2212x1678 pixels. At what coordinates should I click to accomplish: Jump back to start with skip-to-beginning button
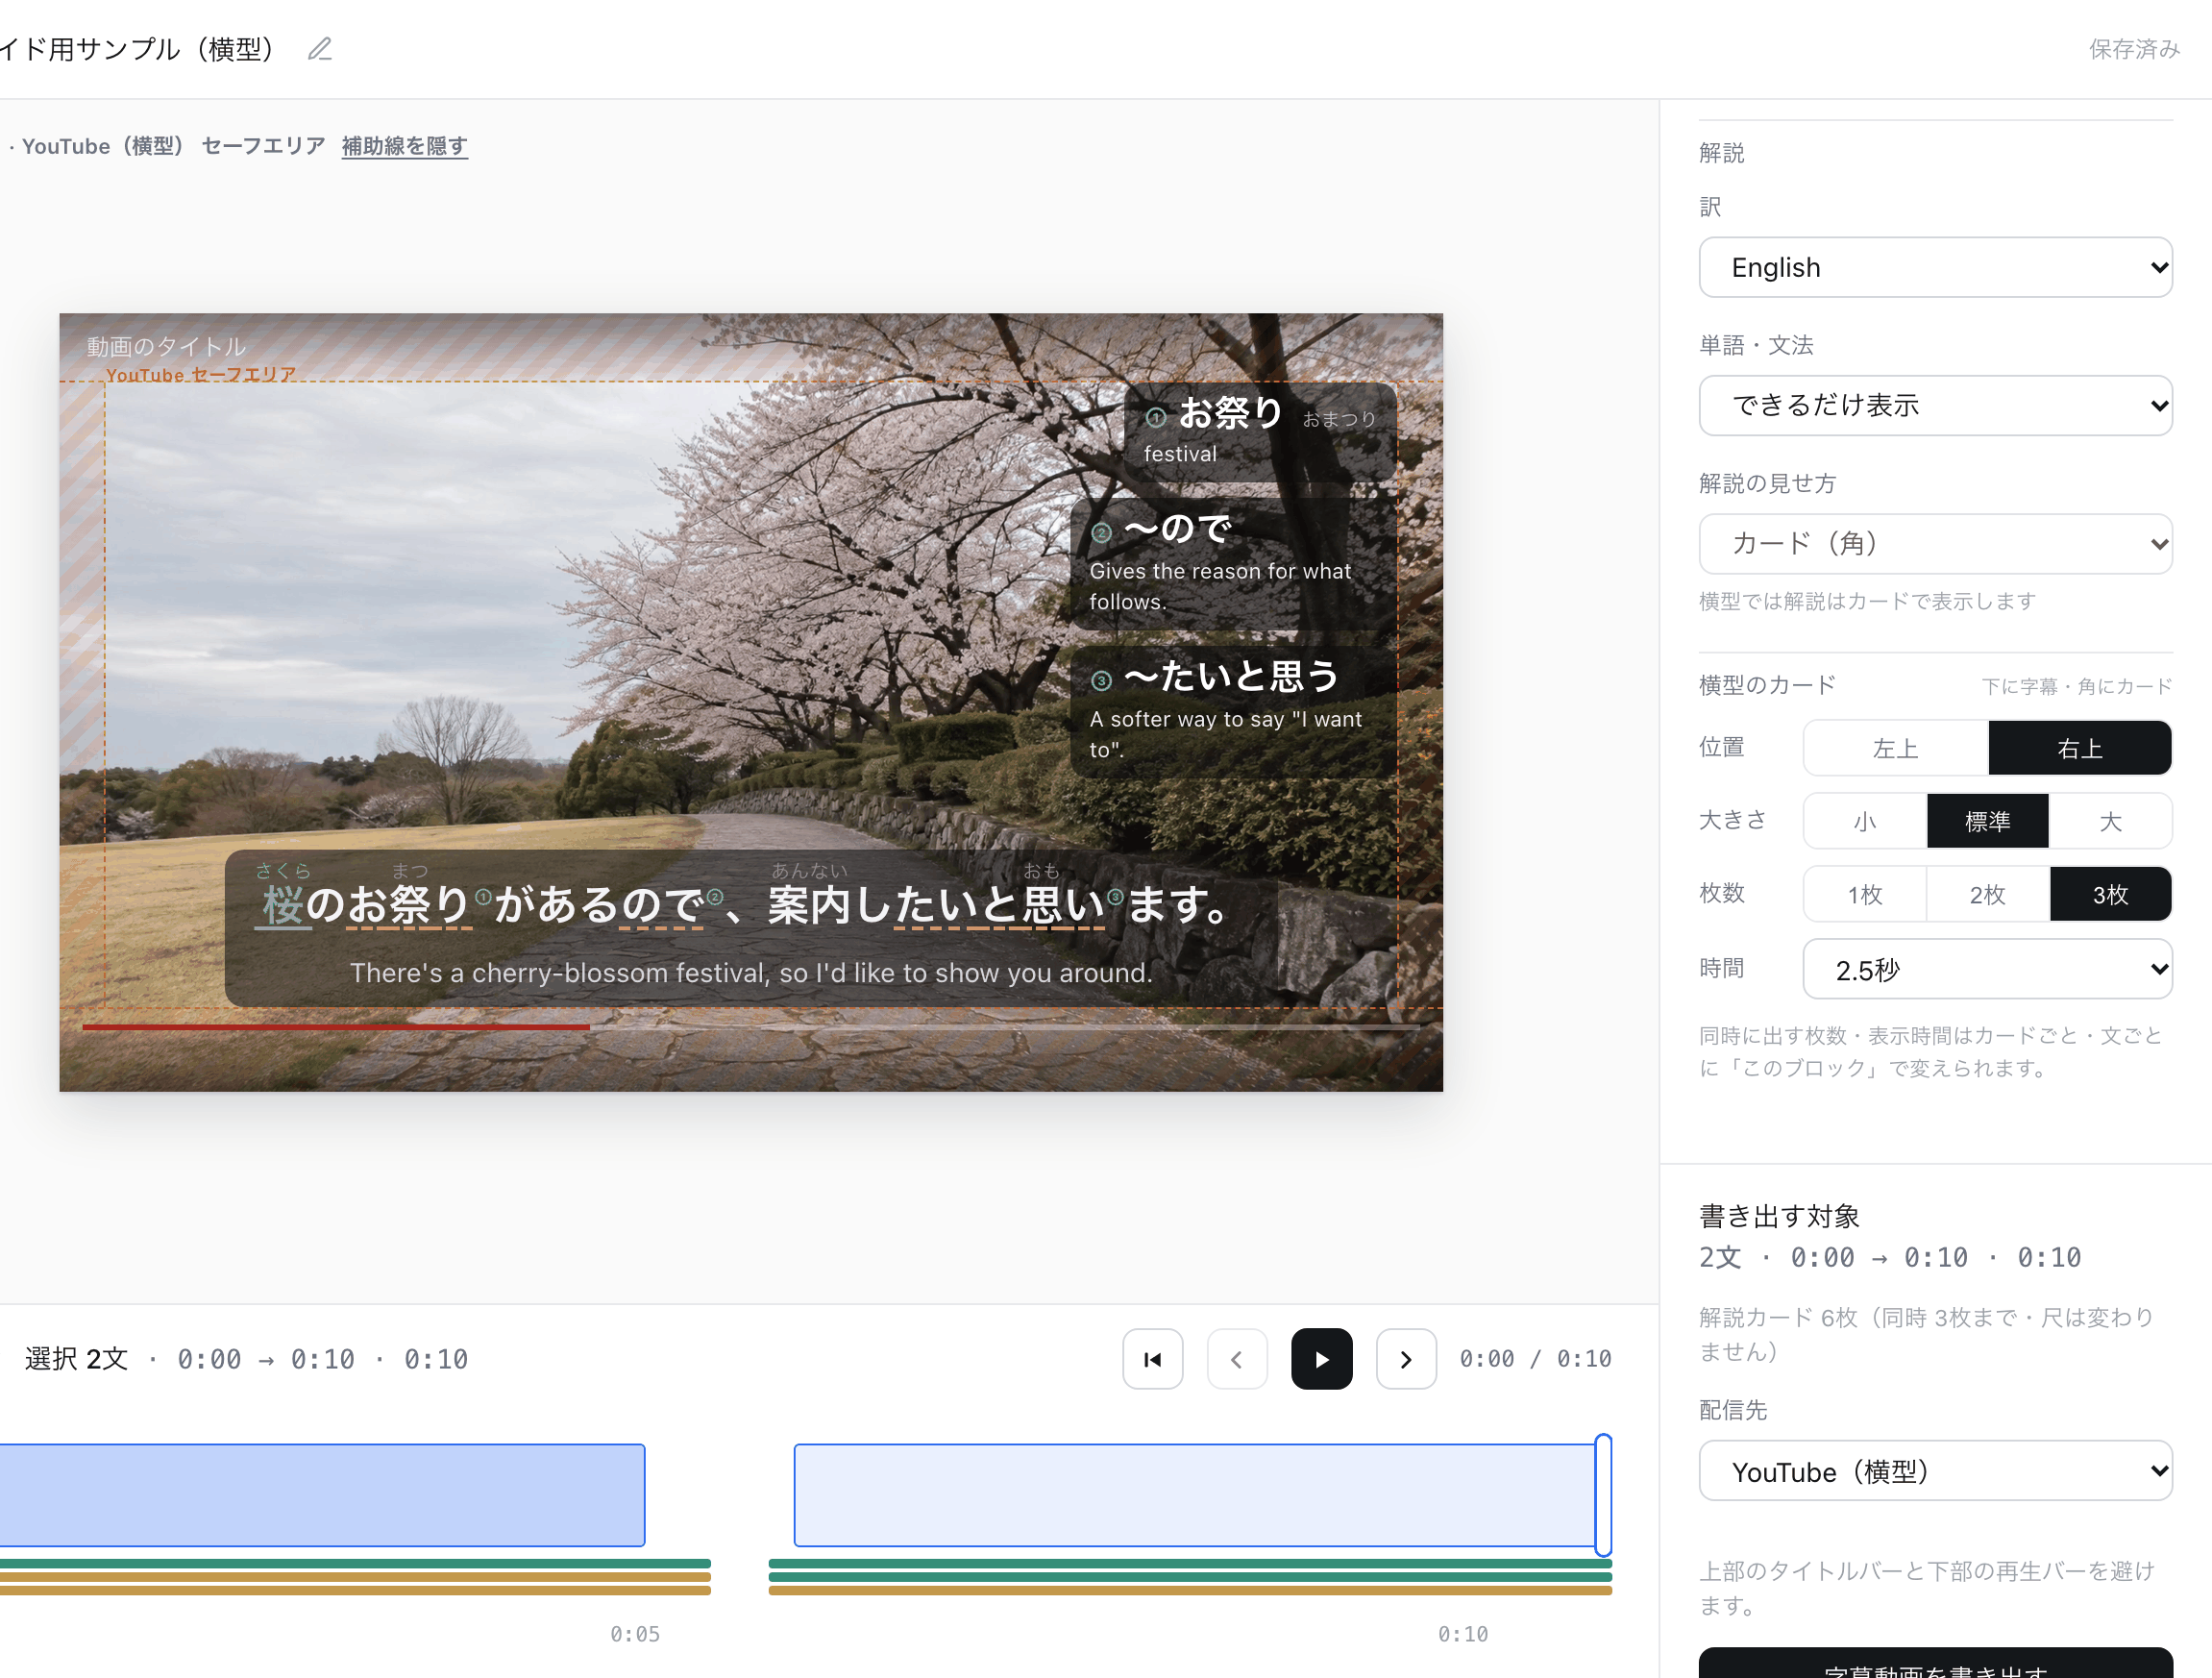[1152, 1359]
